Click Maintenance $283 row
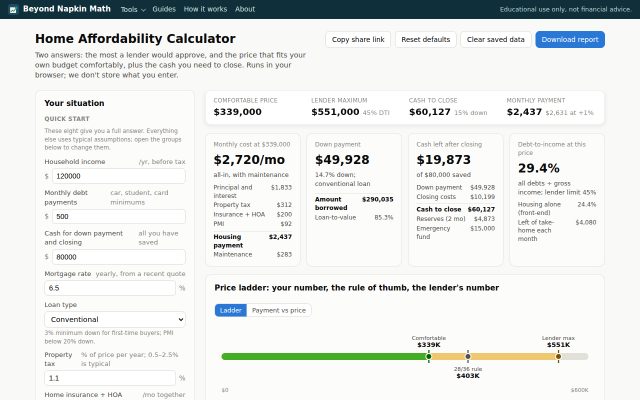The width and height of the screenshot is (640, 400). [253, 254]
